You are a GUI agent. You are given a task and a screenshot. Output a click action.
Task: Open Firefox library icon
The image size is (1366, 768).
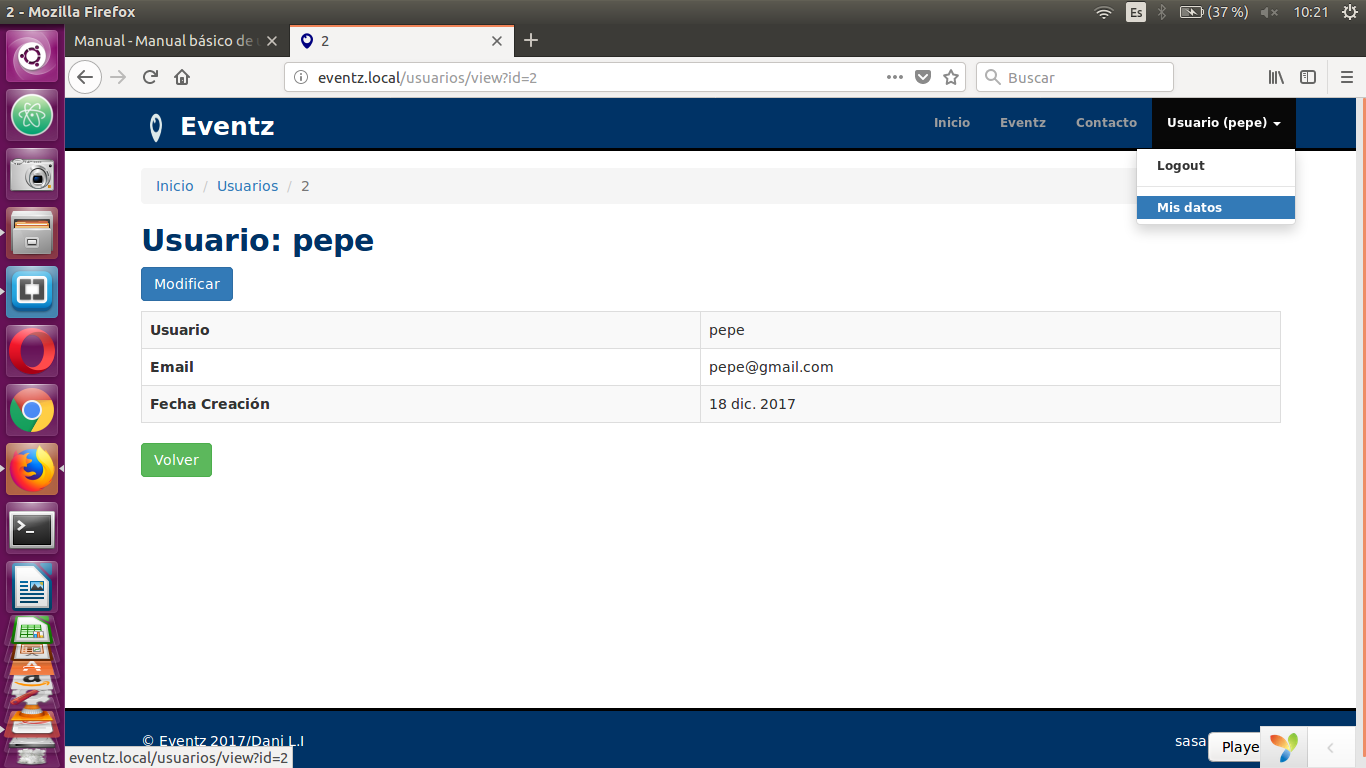tap(1276, 77)
